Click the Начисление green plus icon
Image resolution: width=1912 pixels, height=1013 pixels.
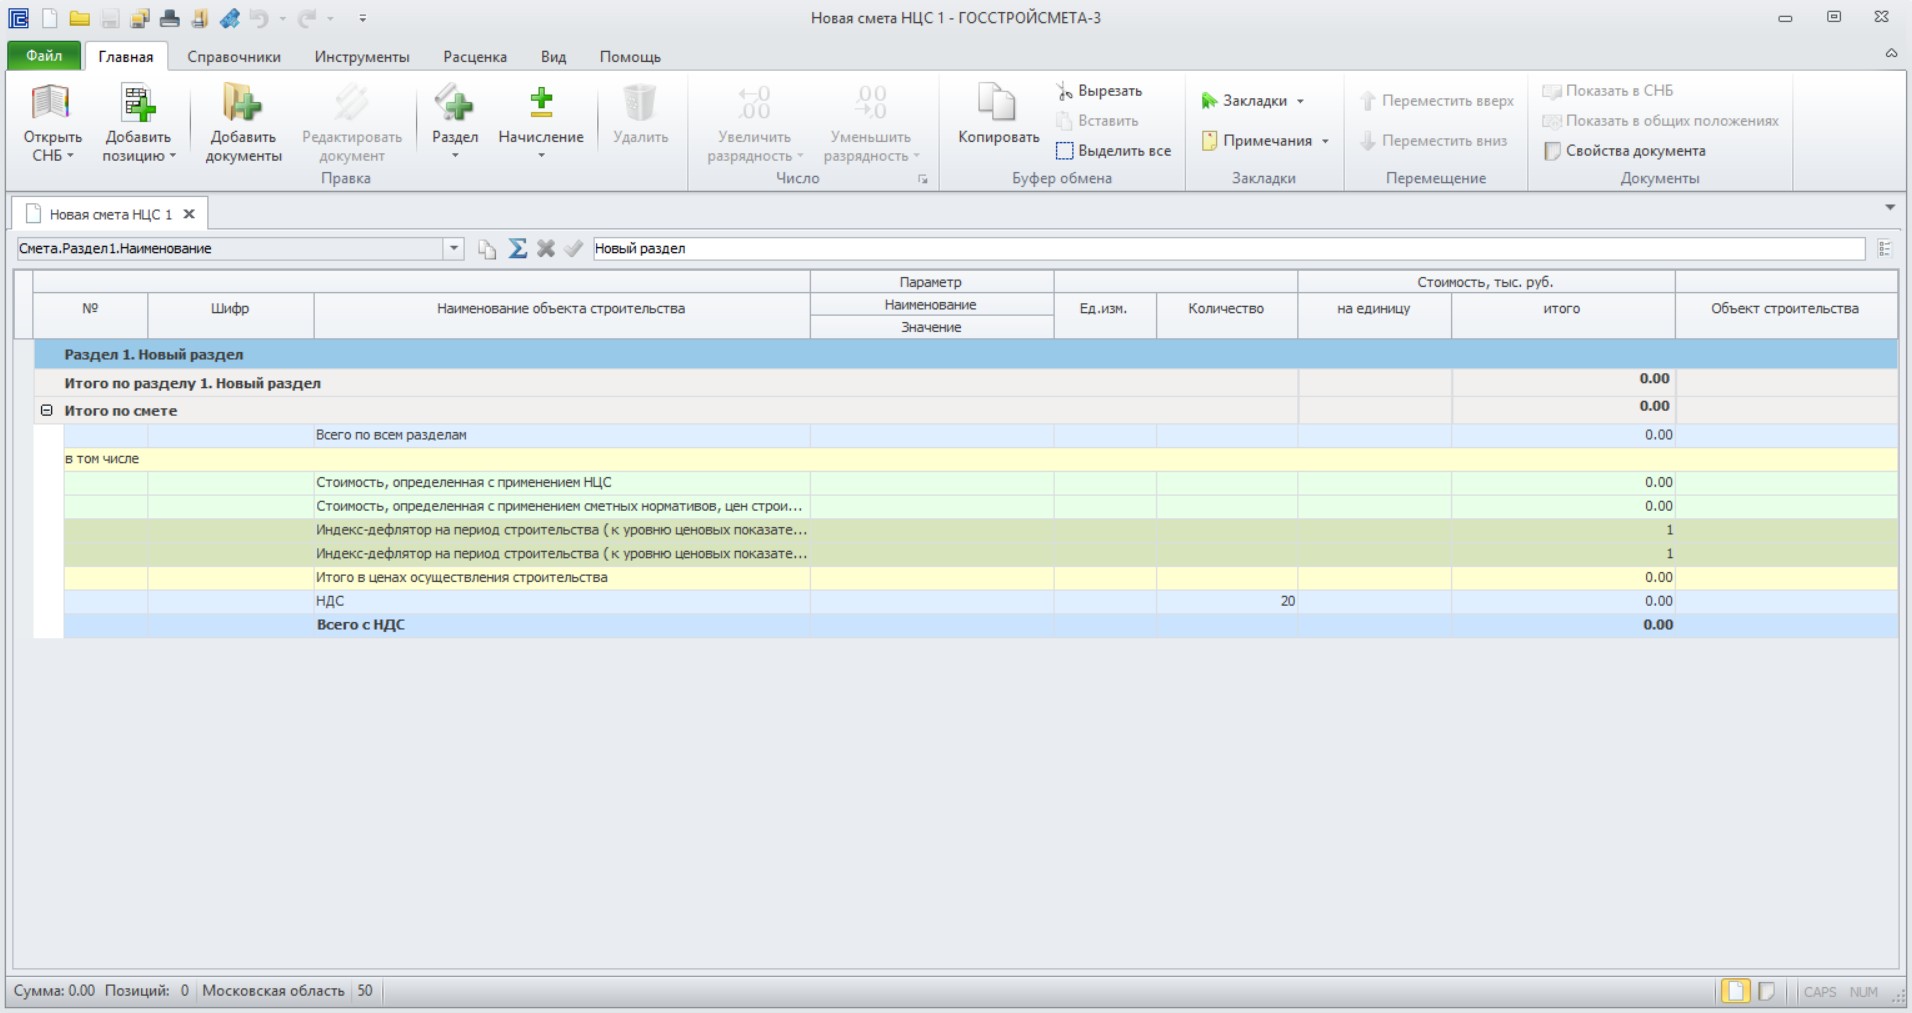pyautogui.click(x=541, y=101)
